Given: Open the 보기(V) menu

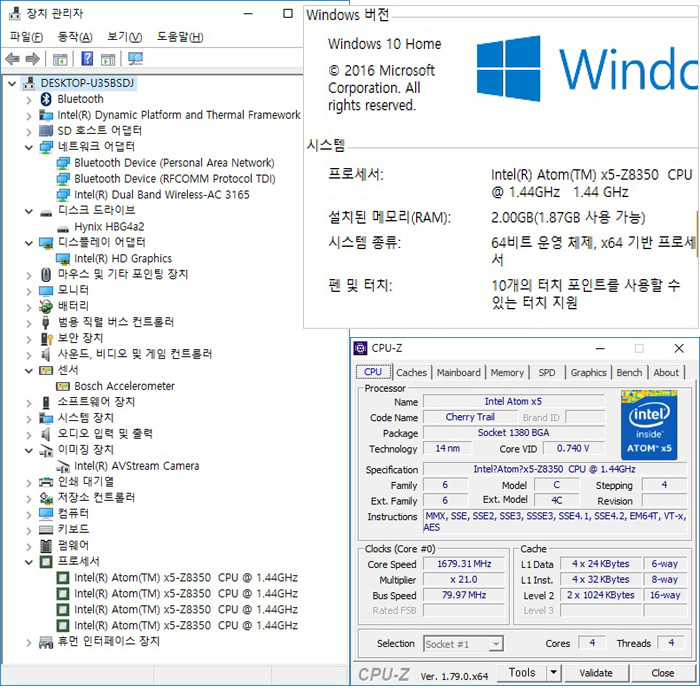Looking at the screenshot, I should tap(124, 37).
